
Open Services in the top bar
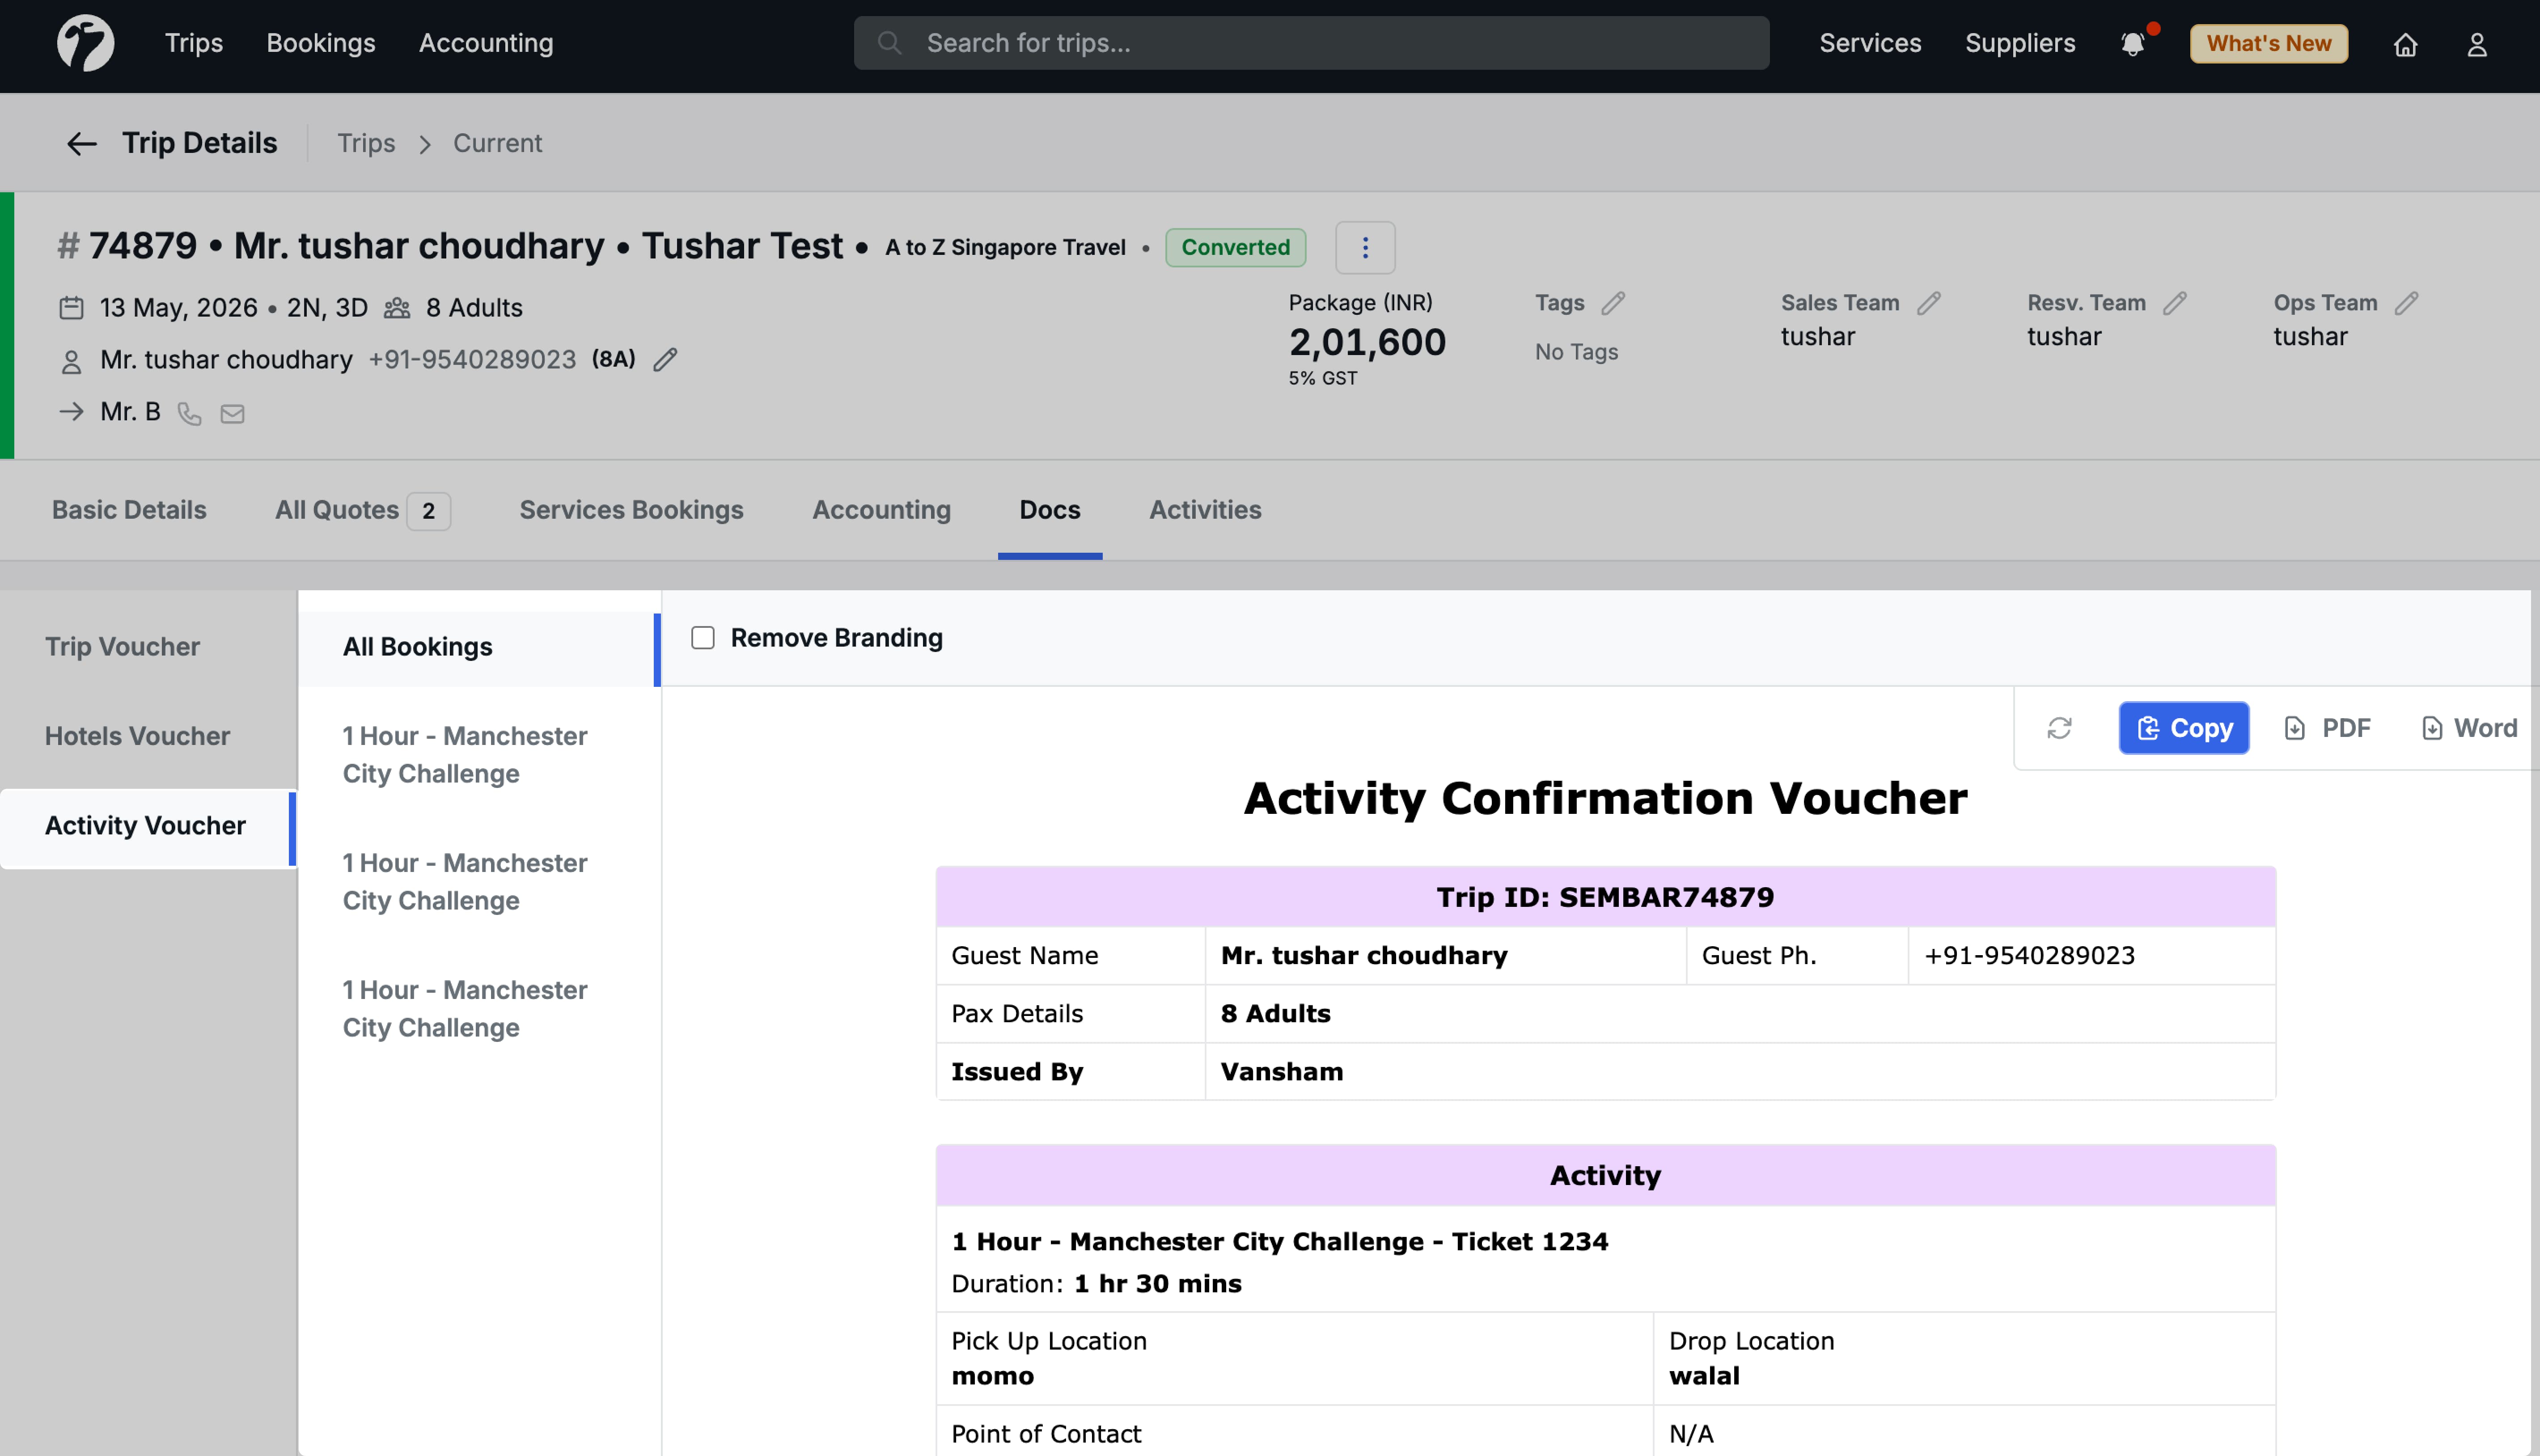pos(1870,43)
